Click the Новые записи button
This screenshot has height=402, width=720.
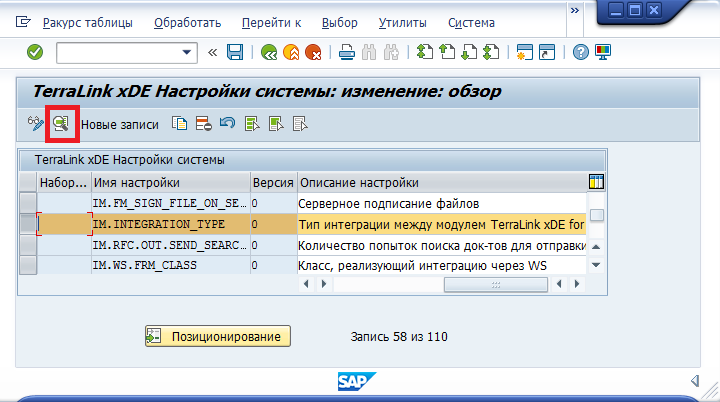pos(119,124)
